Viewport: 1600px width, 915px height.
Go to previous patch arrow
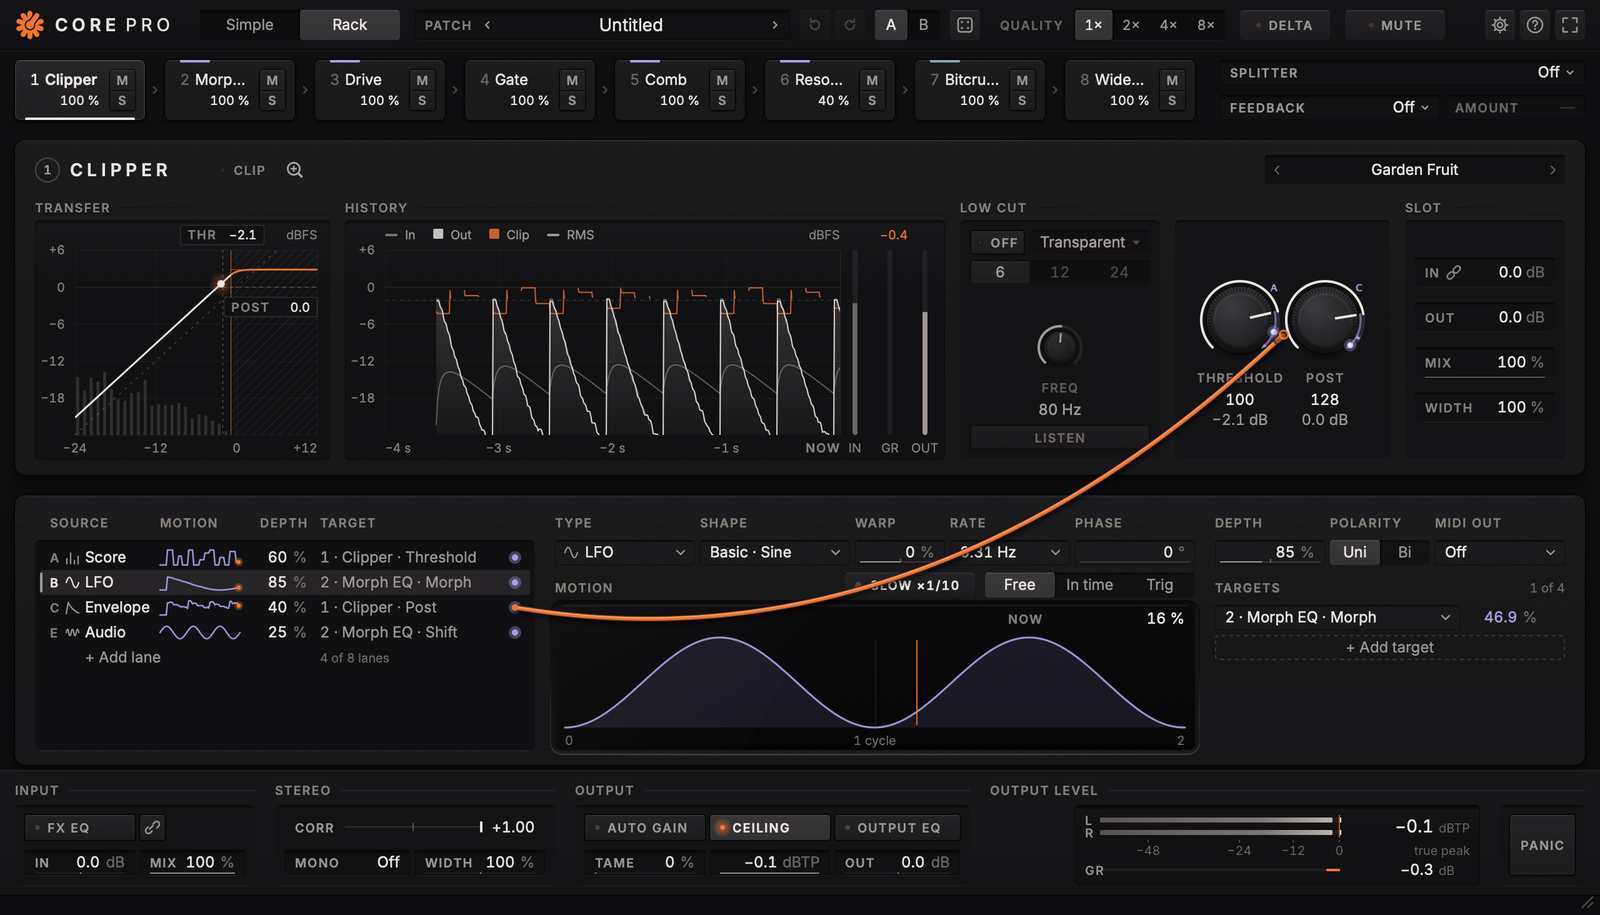[x=487, y=25]
